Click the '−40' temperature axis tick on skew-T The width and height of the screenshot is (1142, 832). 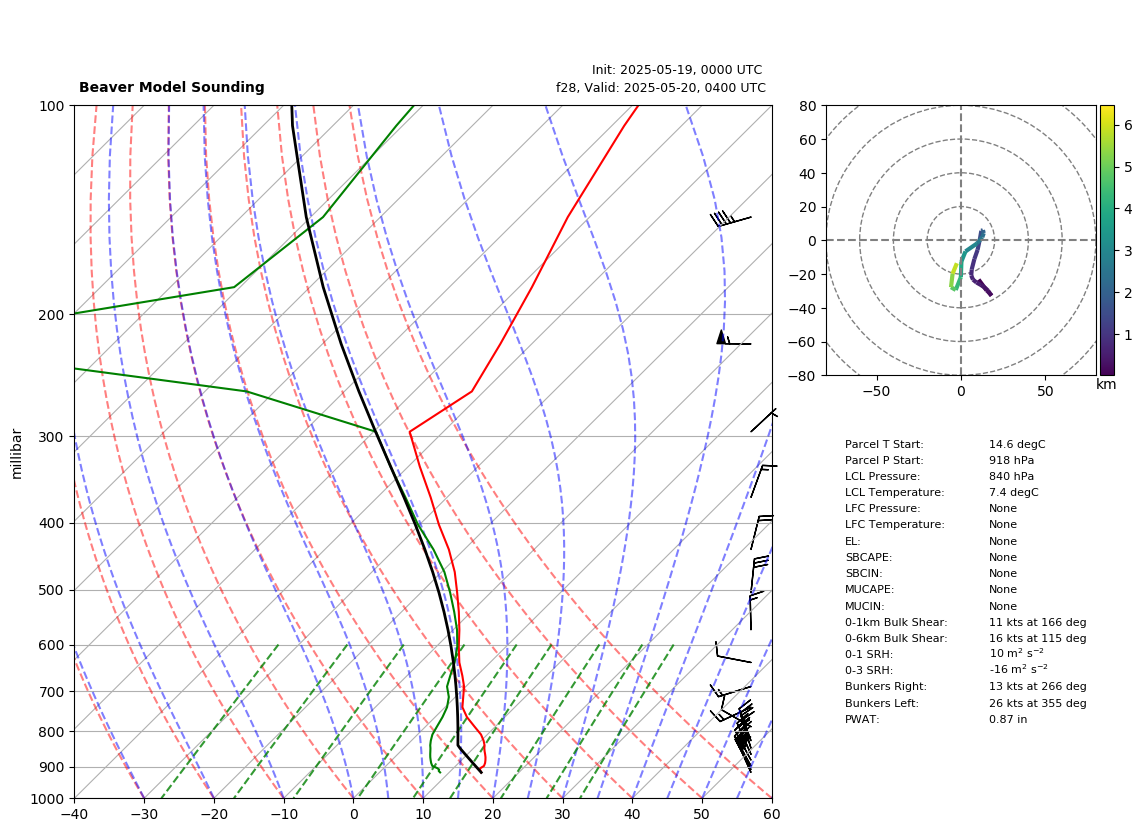click(x=74, y=814)
